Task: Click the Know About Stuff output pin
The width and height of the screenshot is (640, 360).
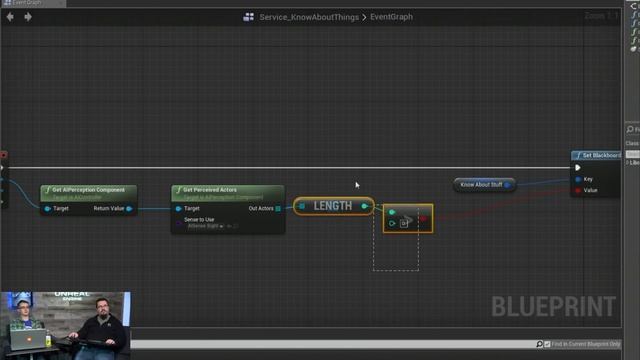Action: pyautogui.click(x=507, y=185)
